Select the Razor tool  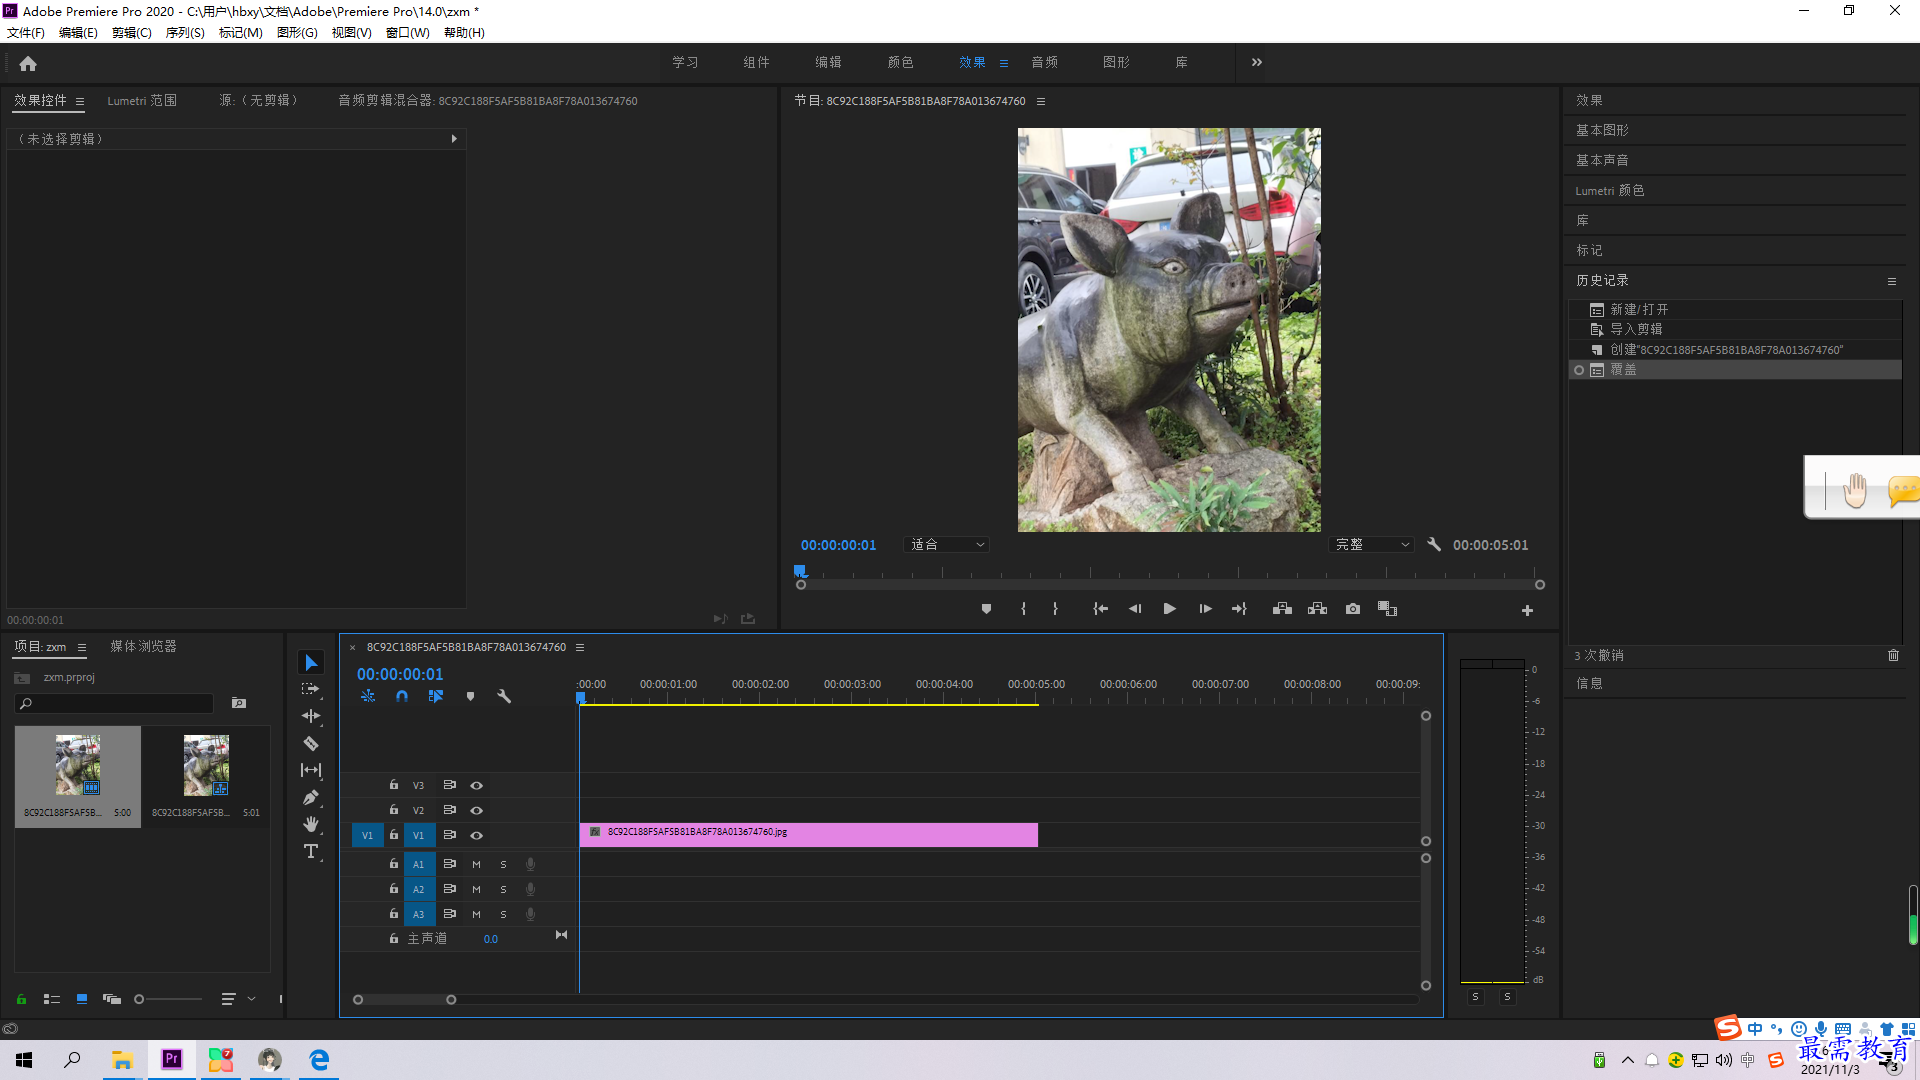[x=311, y=743]
